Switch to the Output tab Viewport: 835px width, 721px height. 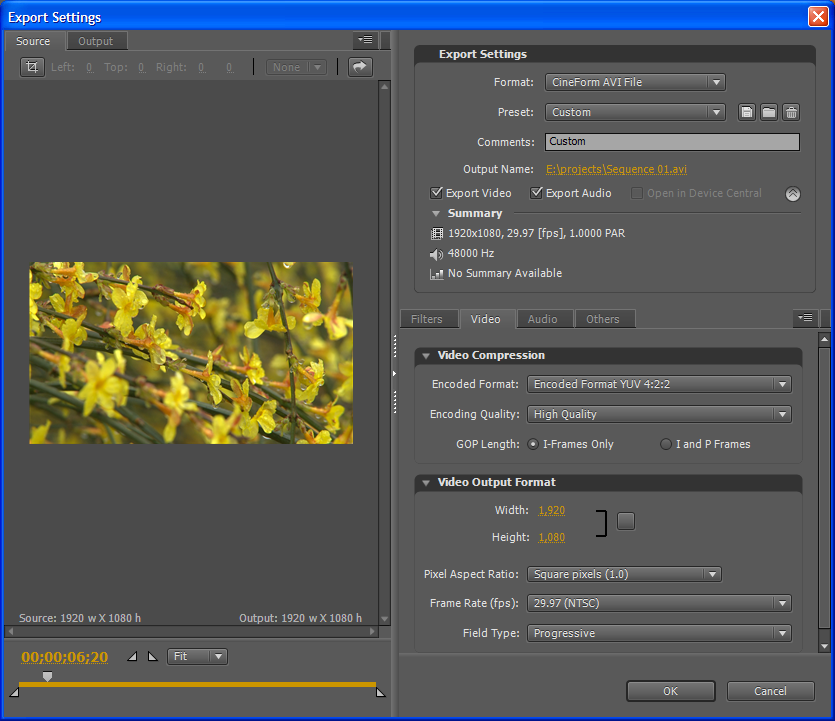click(x=96, y=41)
